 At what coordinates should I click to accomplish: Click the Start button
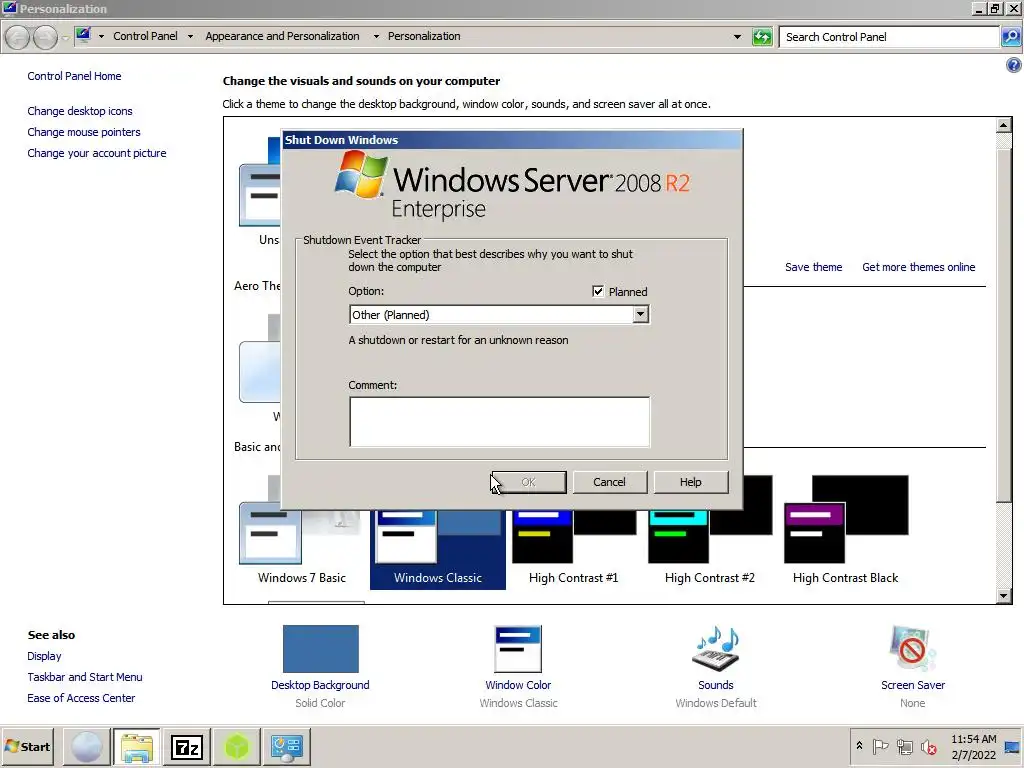(x=27, y=746)
